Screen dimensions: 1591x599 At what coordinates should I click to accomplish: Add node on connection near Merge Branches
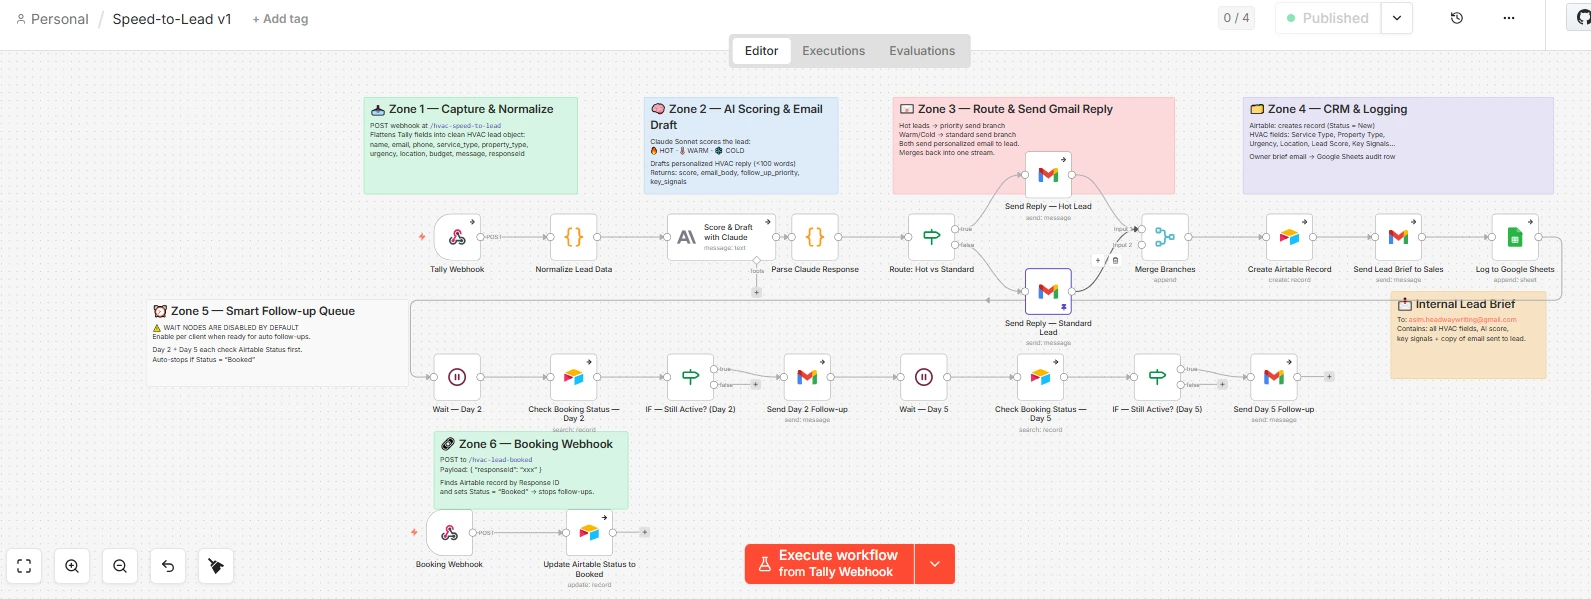pos(1098,260)
